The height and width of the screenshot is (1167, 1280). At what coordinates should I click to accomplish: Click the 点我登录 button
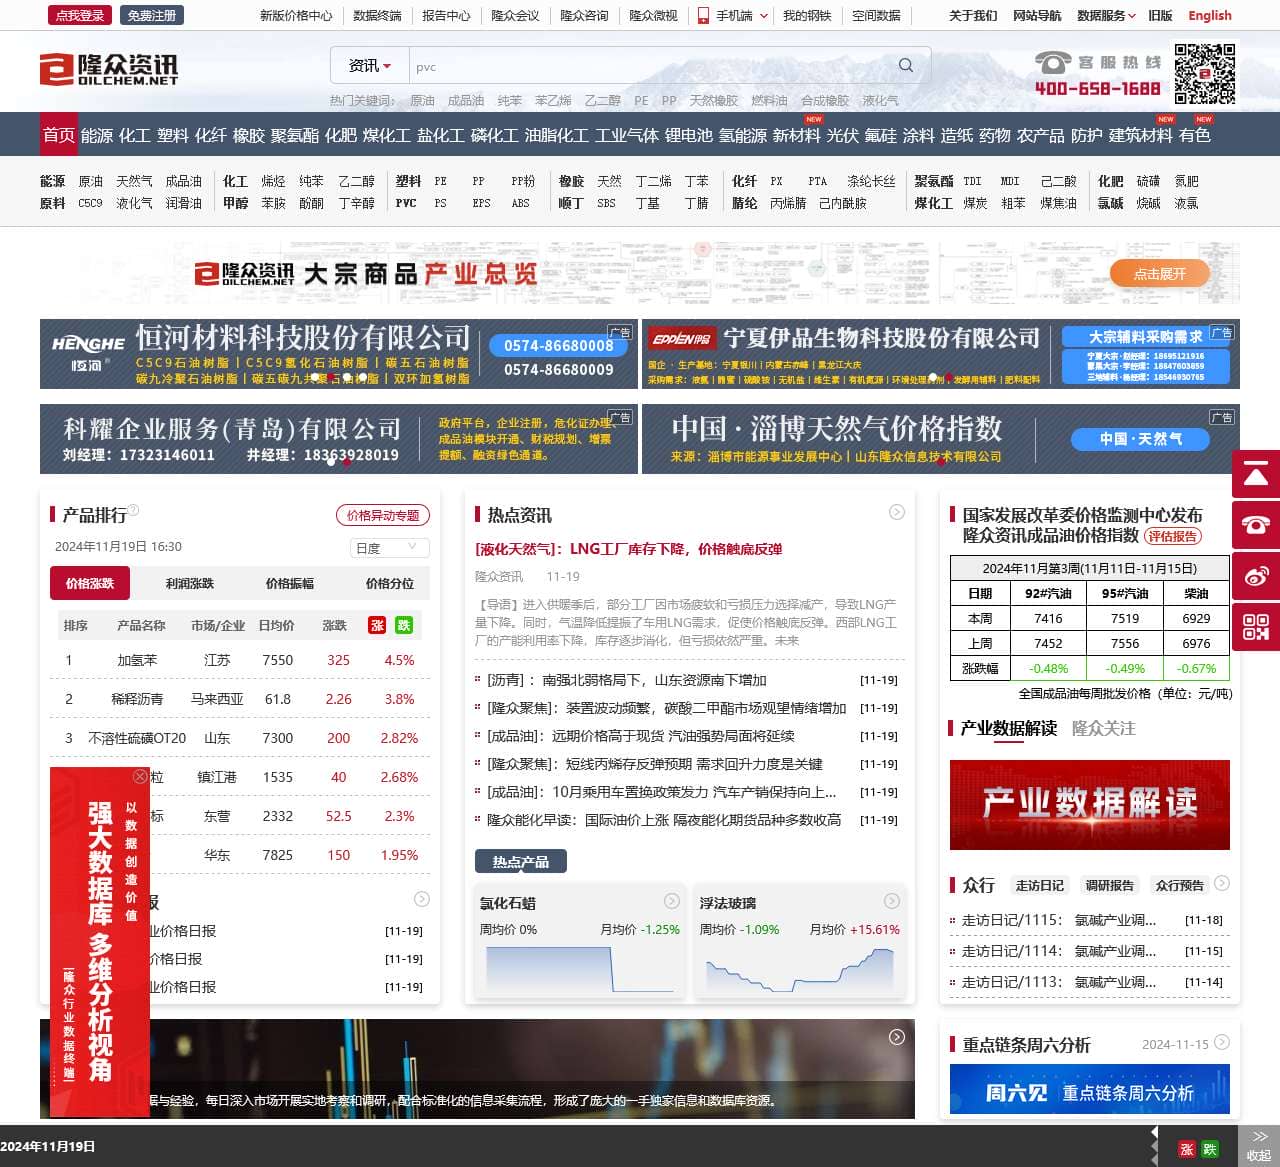click(80, 15)
